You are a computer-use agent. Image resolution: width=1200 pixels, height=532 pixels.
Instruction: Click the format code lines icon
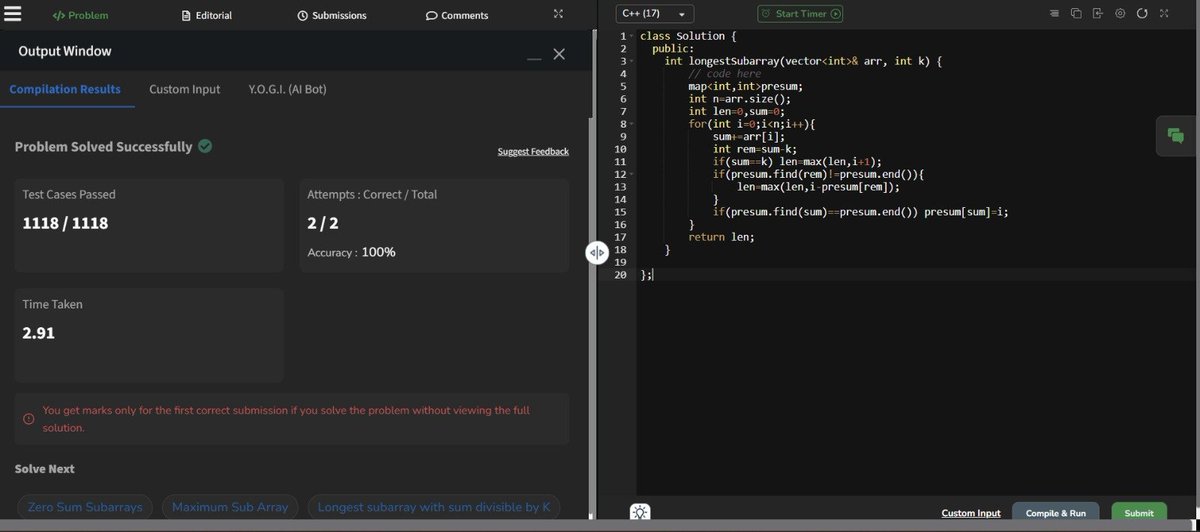pyautogui.click(x=1055, y=14)
